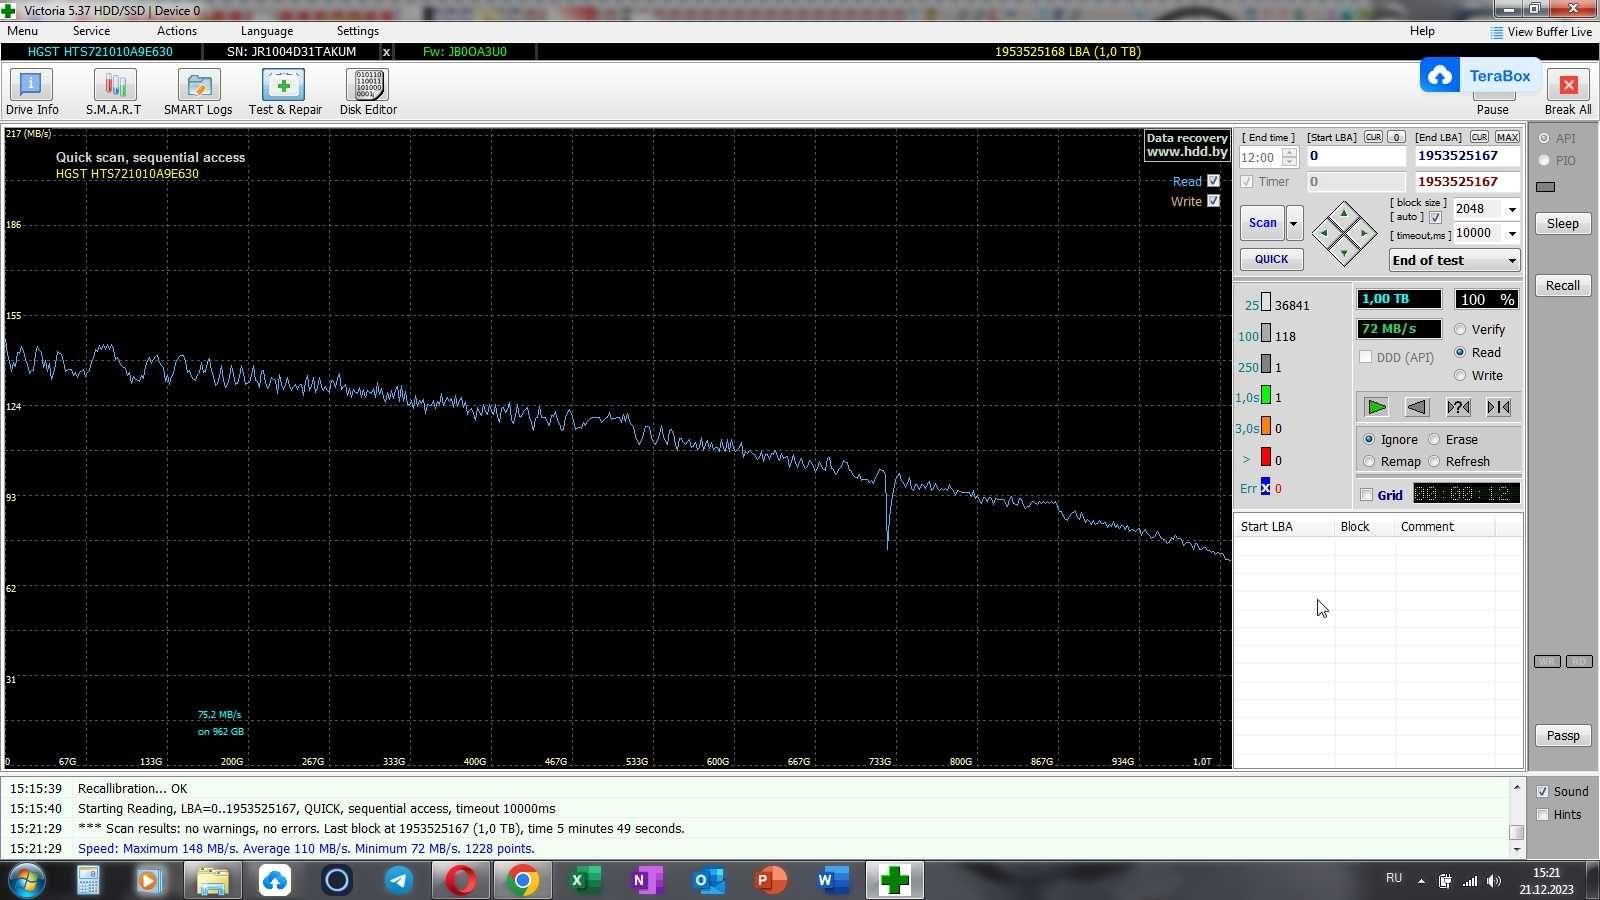Toggle the Read graph checkbox
1600x900 pixels.
pyautogui.click(x=1213, y=181)
